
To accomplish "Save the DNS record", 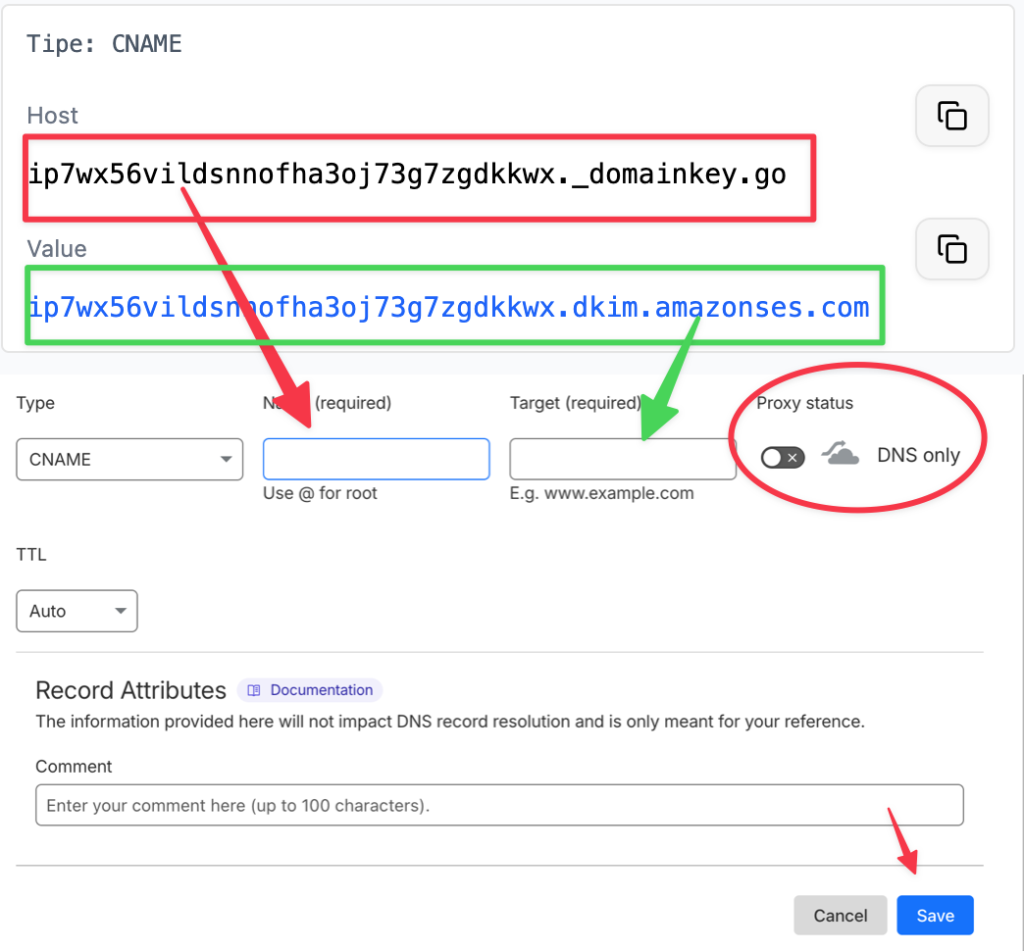I will tap(934, 915).
